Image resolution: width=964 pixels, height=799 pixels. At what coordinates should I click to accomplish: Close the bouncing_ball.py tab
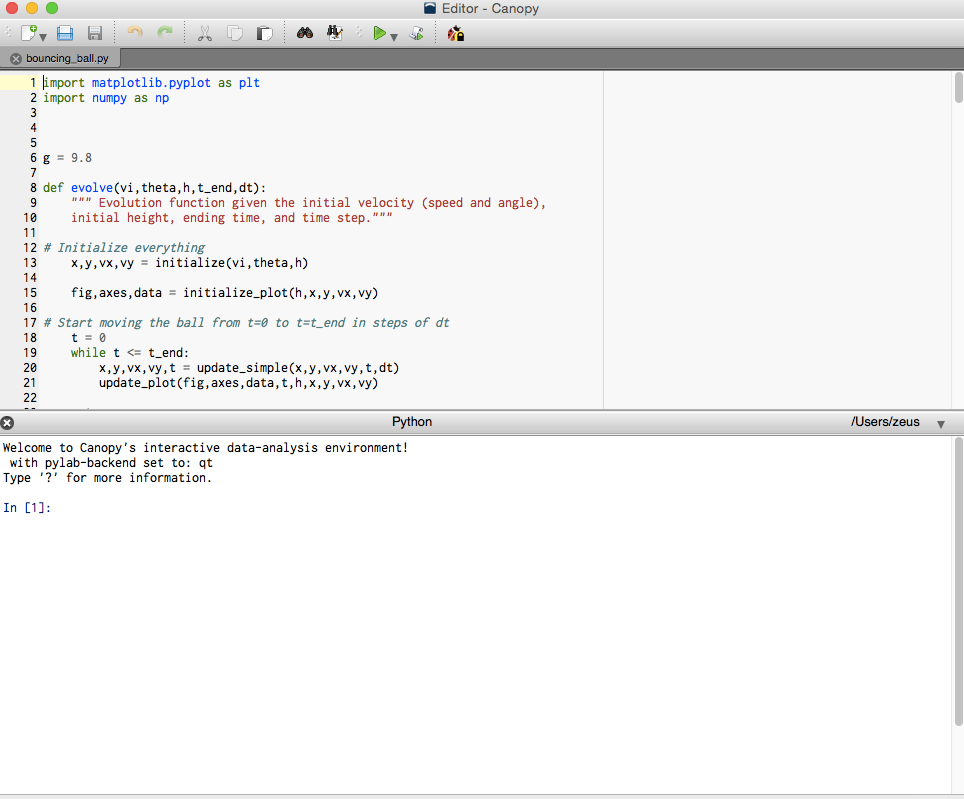click(15, 58)
